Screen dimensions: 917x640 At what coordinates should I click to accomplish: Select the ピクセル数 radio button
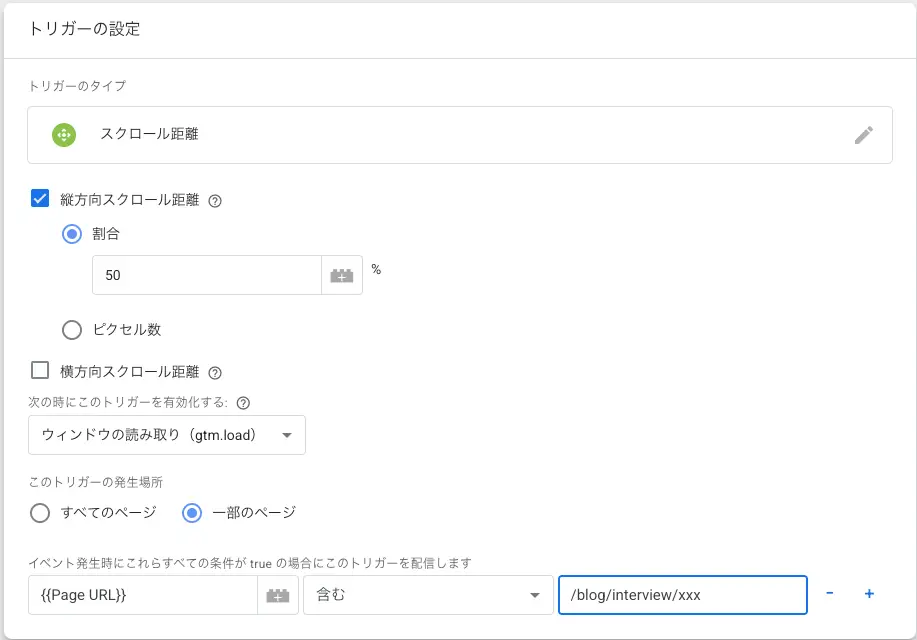point(72,329)
